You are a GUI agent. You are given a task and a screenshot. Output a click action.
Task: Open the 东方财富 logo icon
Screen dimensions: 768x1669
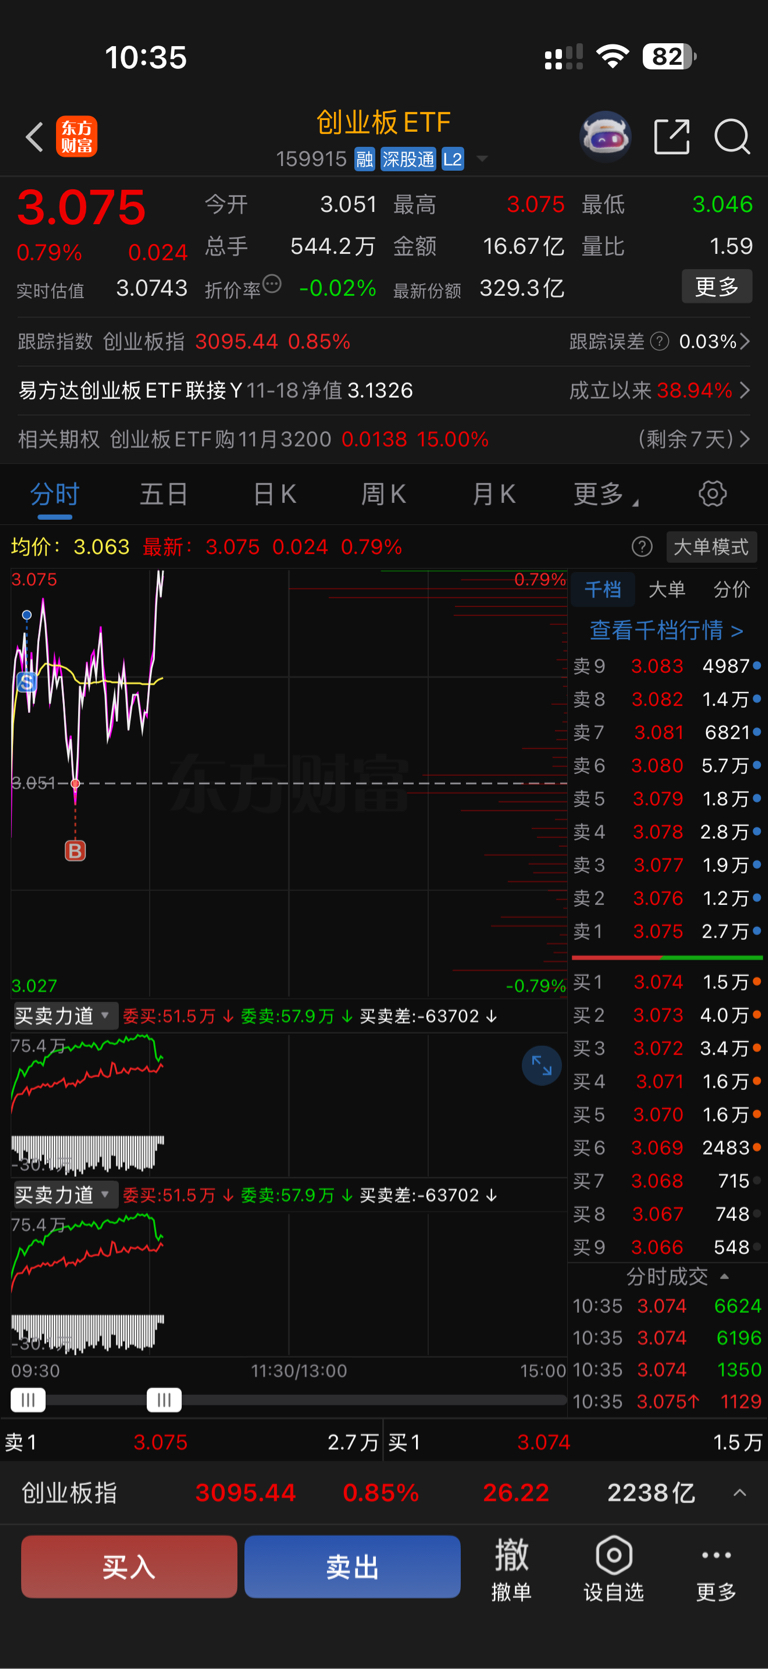[77, 136]
